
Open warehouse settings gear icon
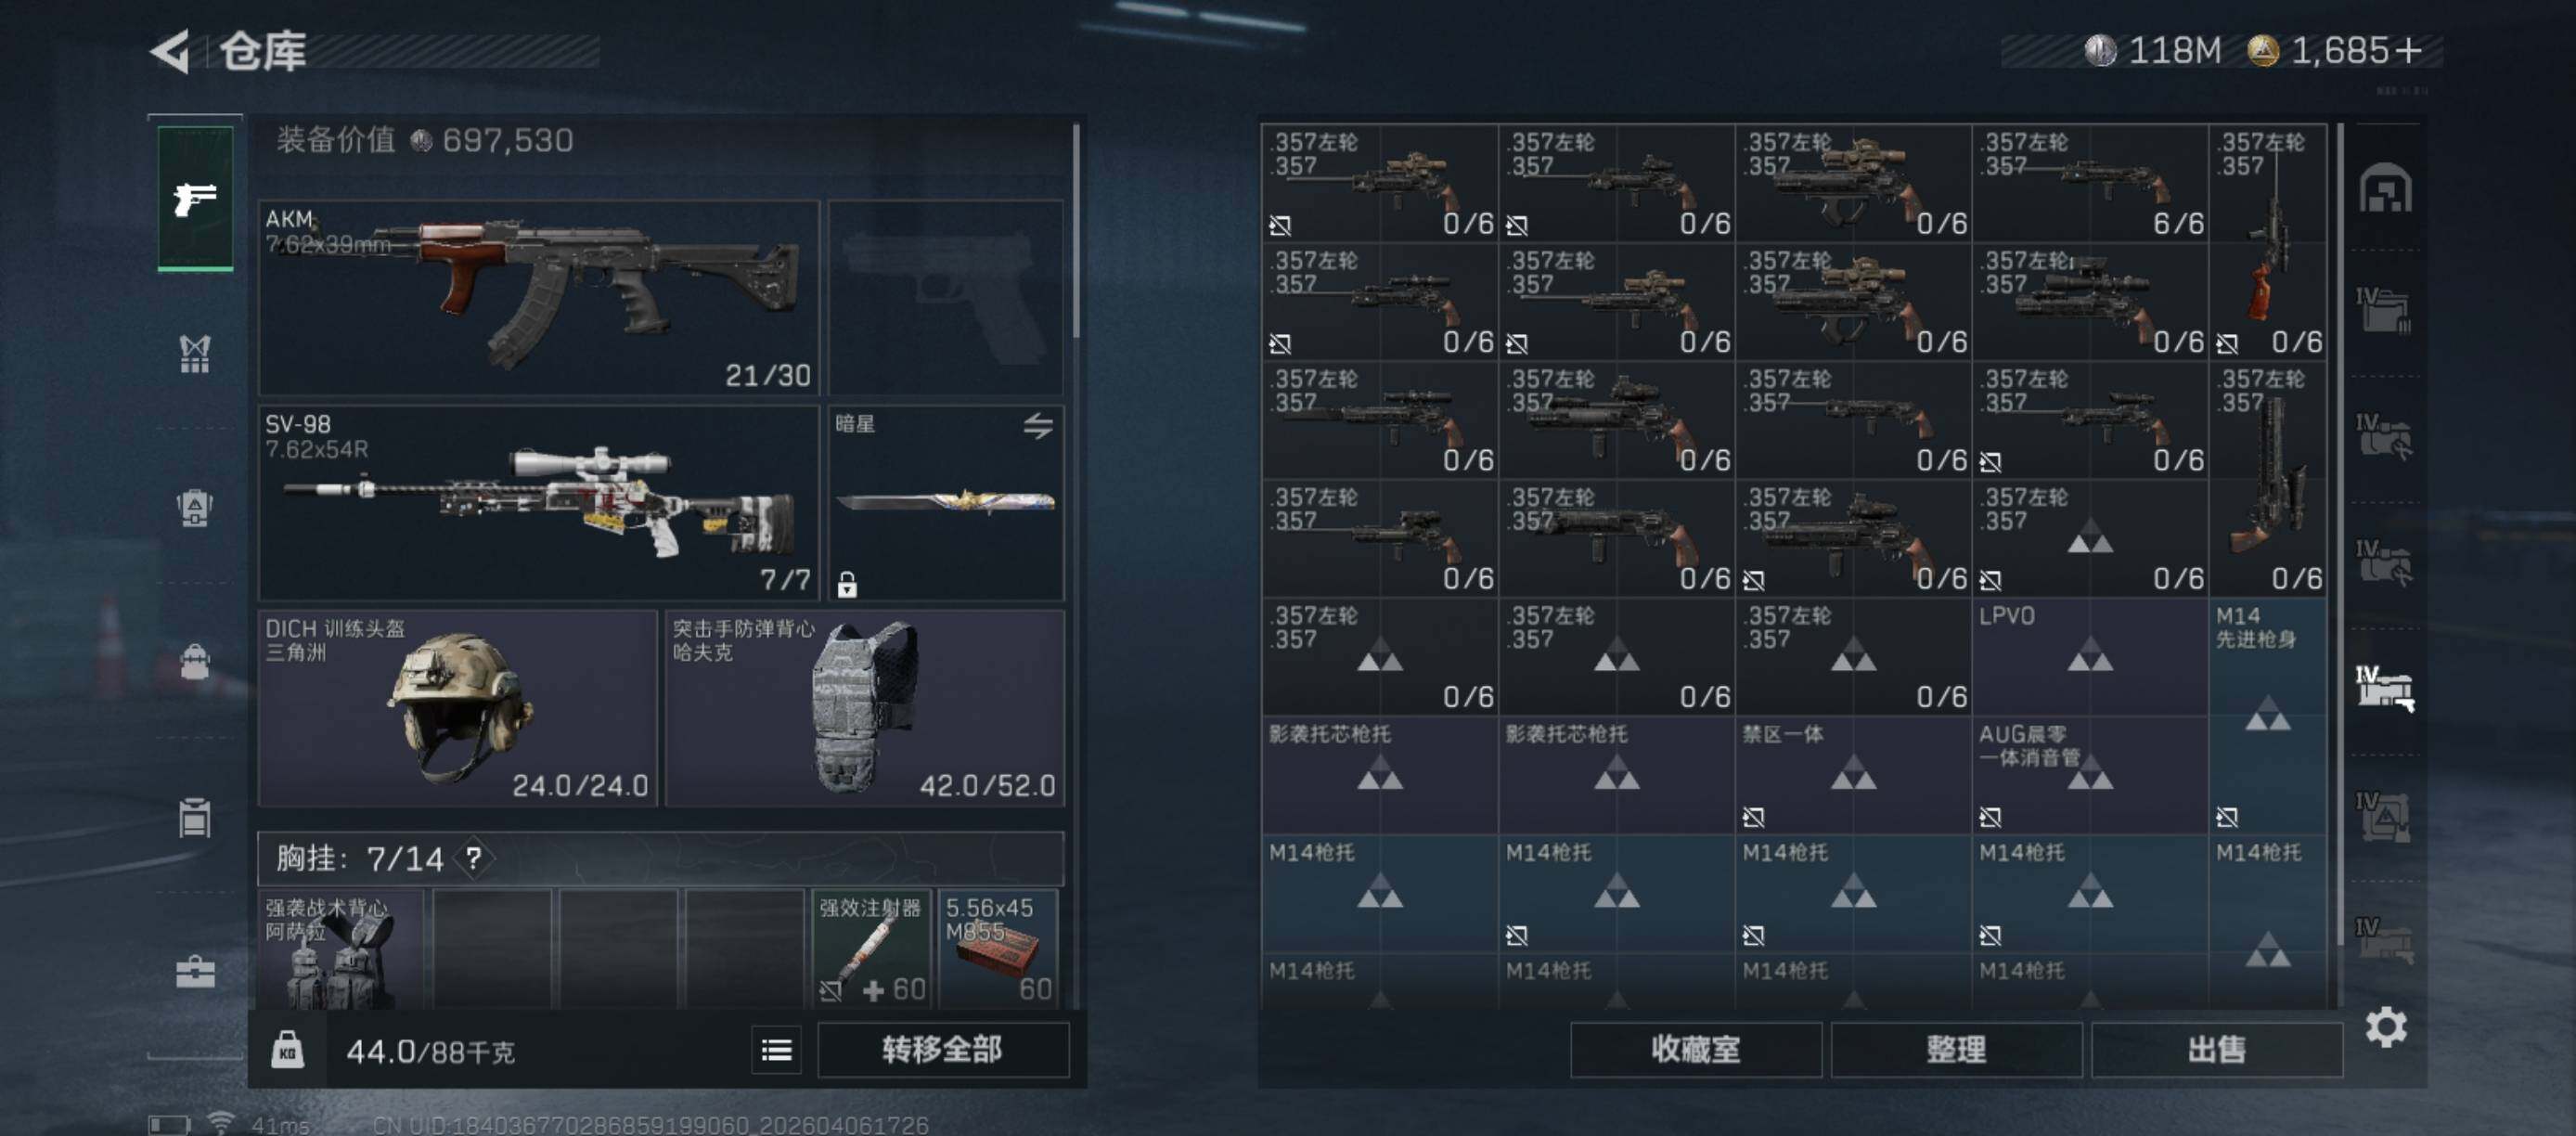pos(2386,1028)
